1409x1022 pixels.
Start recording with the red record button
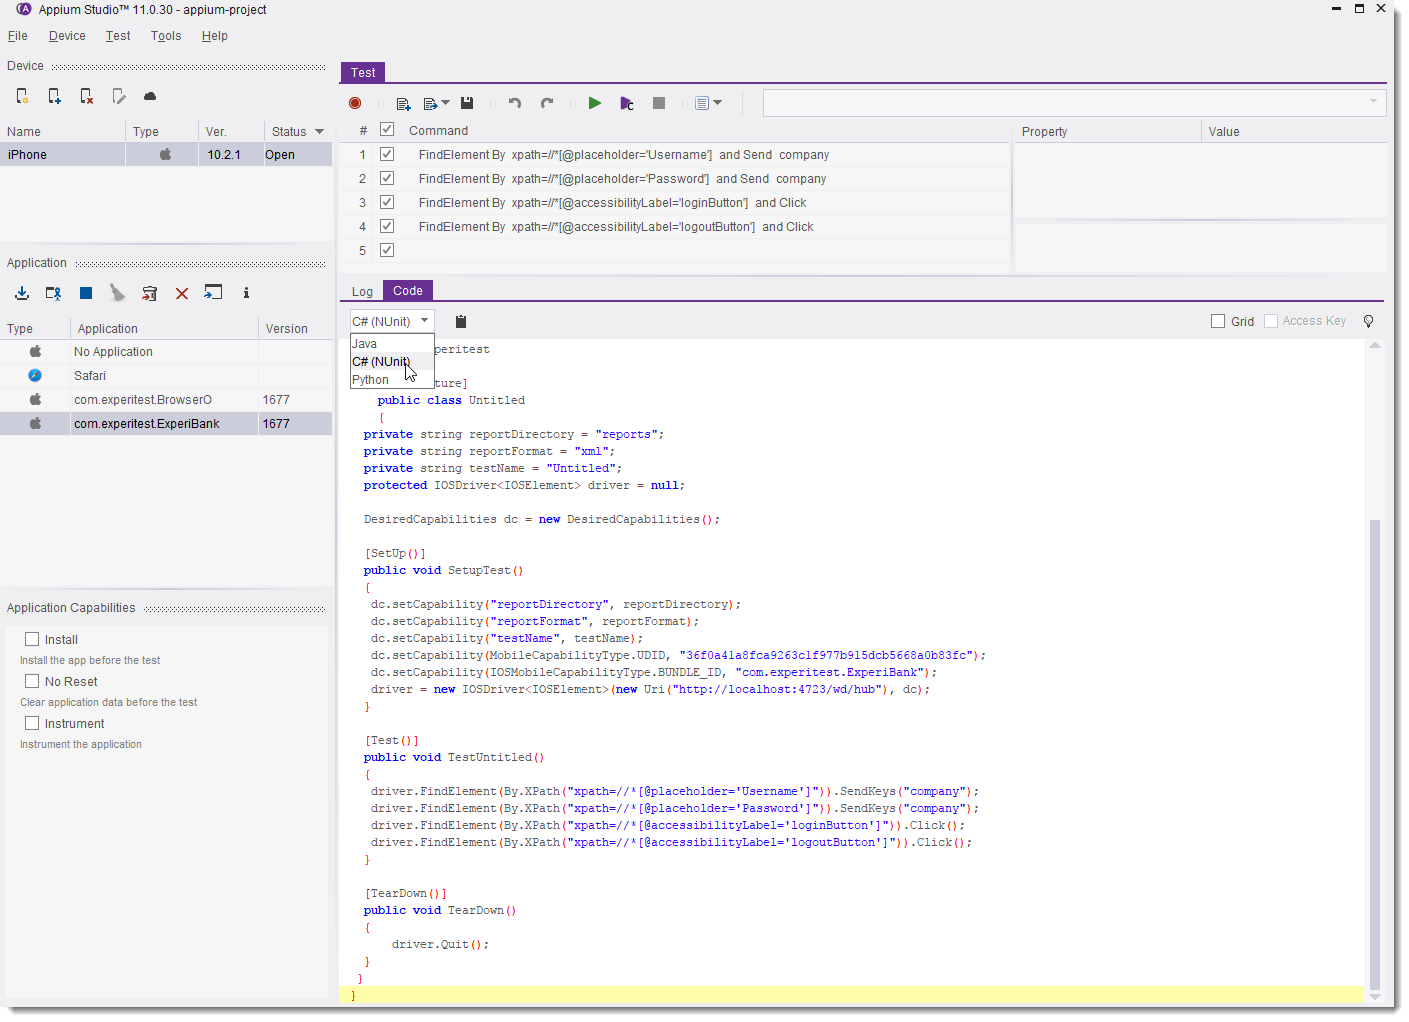[x=355, y=103]
